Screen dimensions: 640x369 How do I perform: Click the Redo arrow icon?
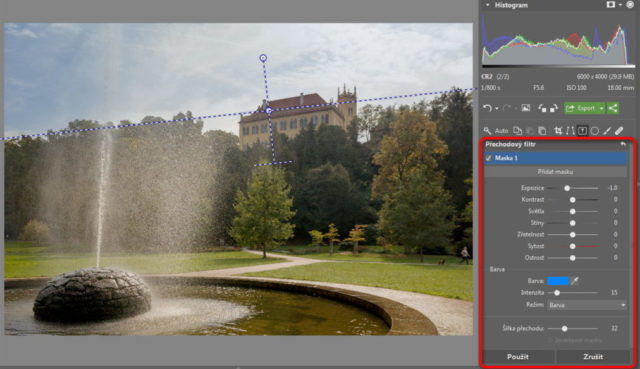(507, 108)
